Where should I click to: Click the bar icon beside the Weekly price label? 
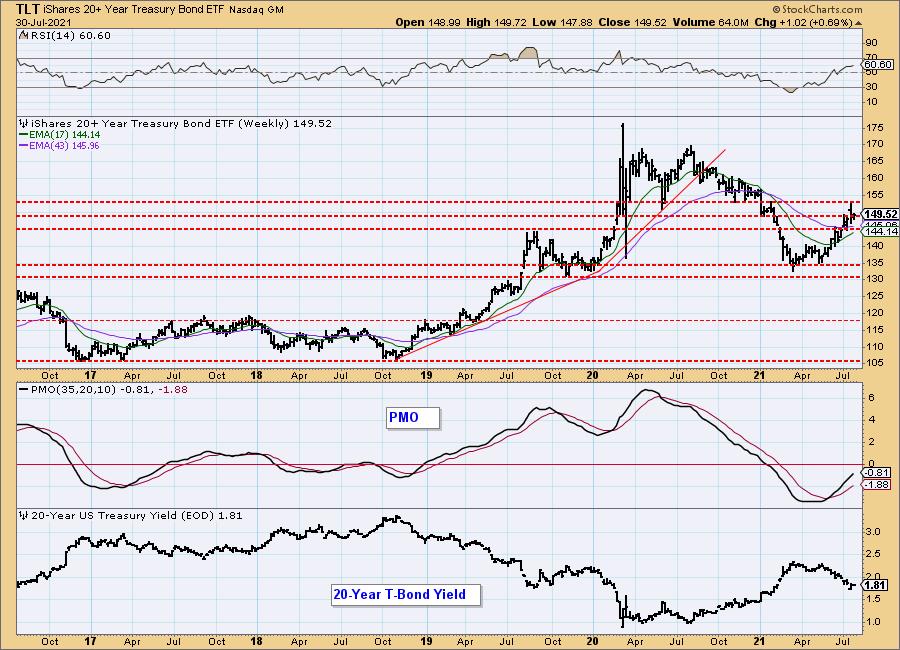(24, 123)
